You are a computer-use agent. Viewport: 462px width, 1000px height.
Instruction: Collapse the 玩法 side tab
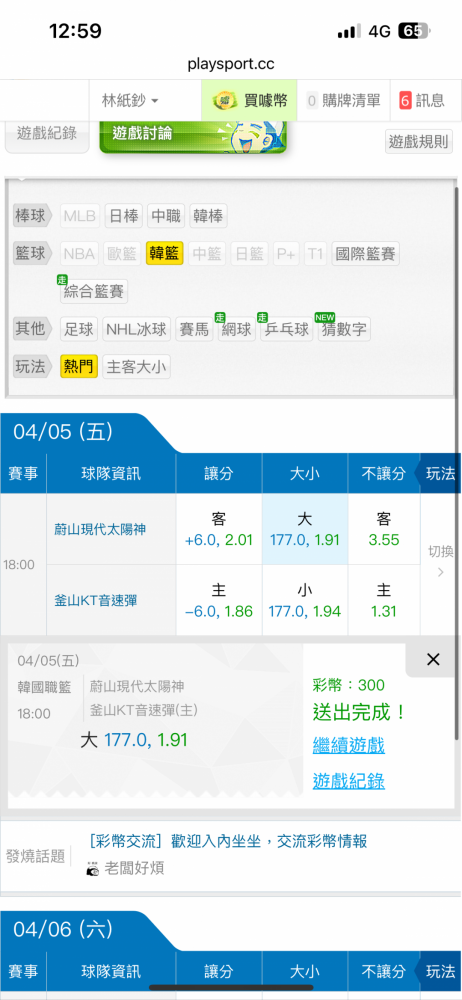tap(438, 473)
